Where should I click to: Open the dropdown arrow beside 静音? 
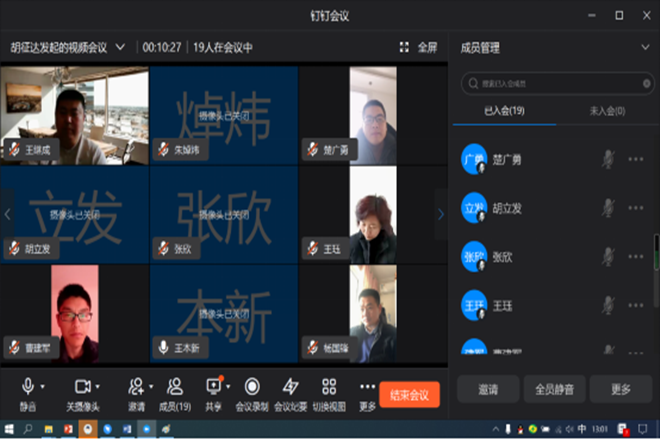[x=46, y=386]
